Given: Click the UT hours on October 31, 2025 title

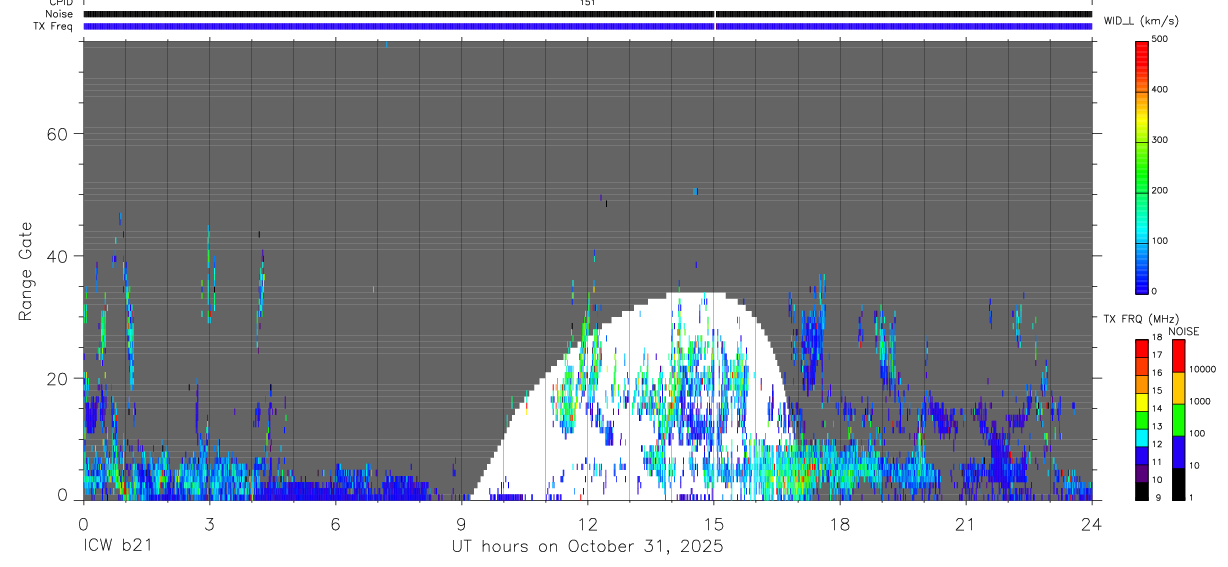Looking at the screenshot, I should point(587,547).
